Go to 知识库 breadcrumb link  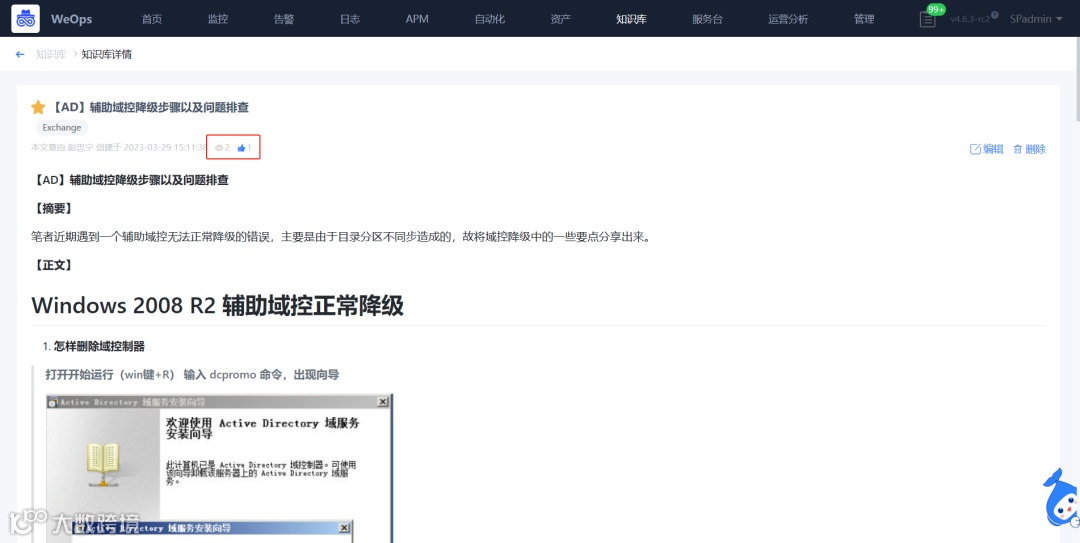[51, 54]
